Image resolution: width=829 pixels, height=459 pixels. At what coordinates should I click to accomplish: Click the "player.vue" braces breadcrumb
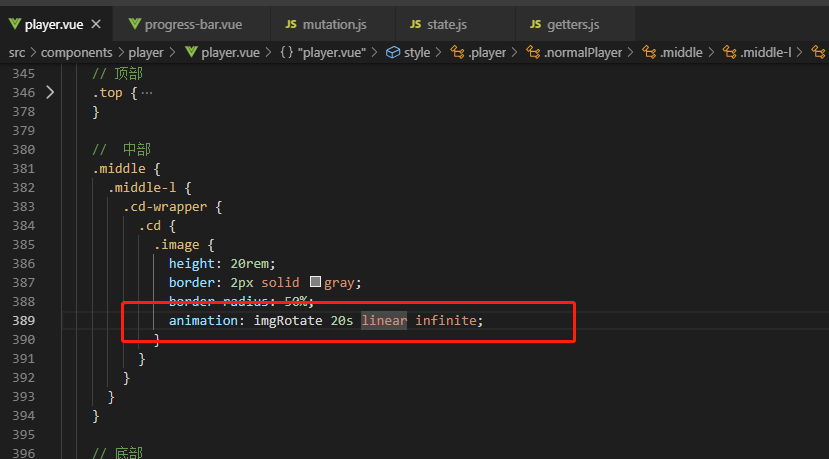[331, 52]
